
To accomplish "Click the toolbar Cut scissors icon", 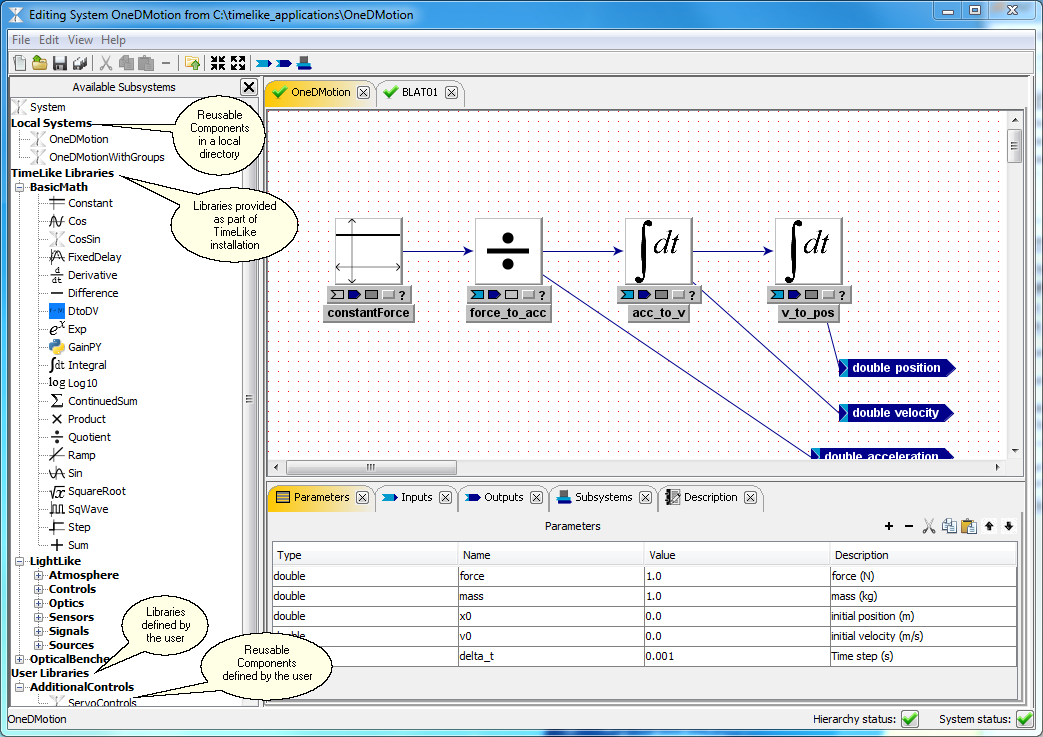I will (x=106, y=63).
